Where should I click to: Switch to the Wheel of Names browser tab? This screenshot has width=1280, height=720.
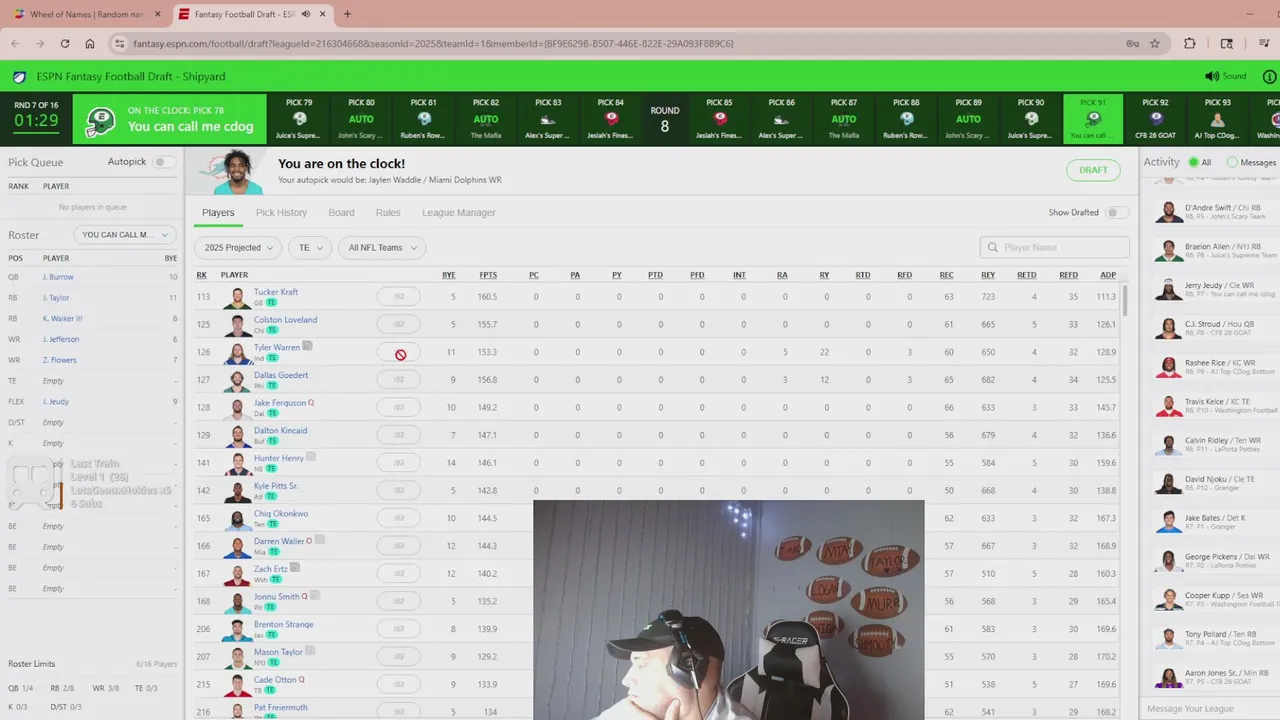[x=86, y=14]
